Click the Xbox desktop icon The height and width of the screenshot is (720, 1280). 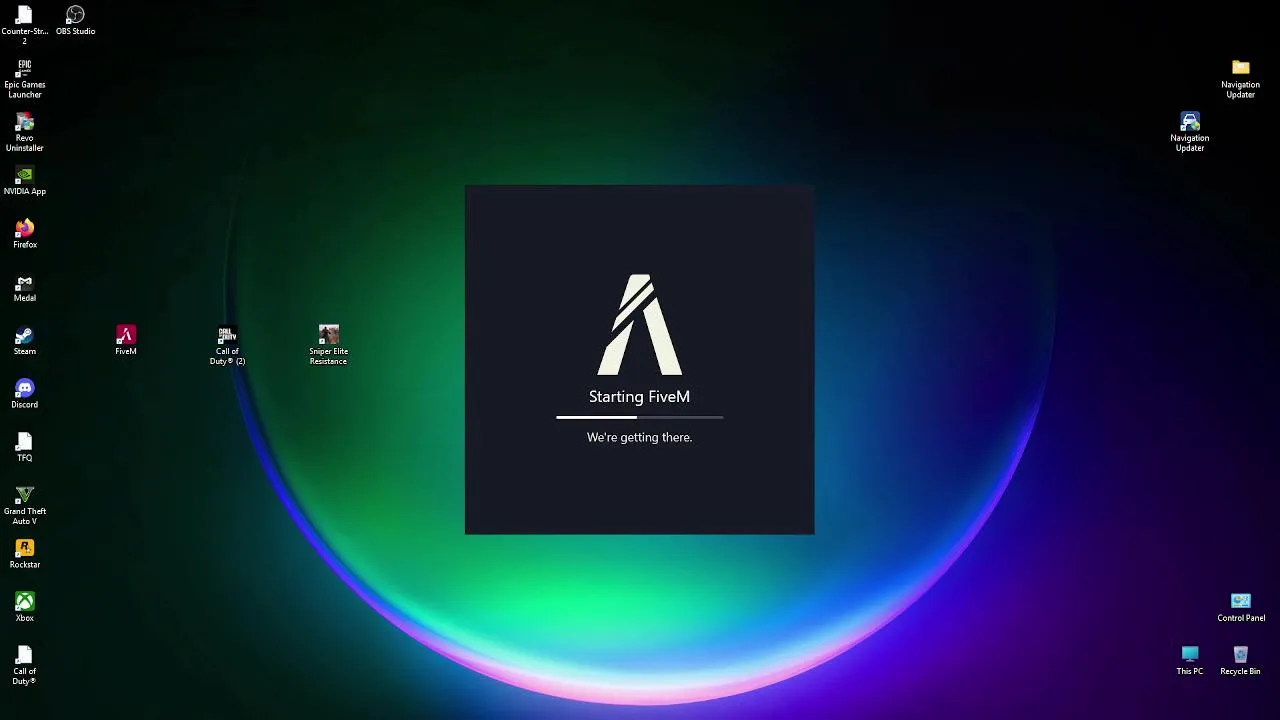[x=24, y=607]
